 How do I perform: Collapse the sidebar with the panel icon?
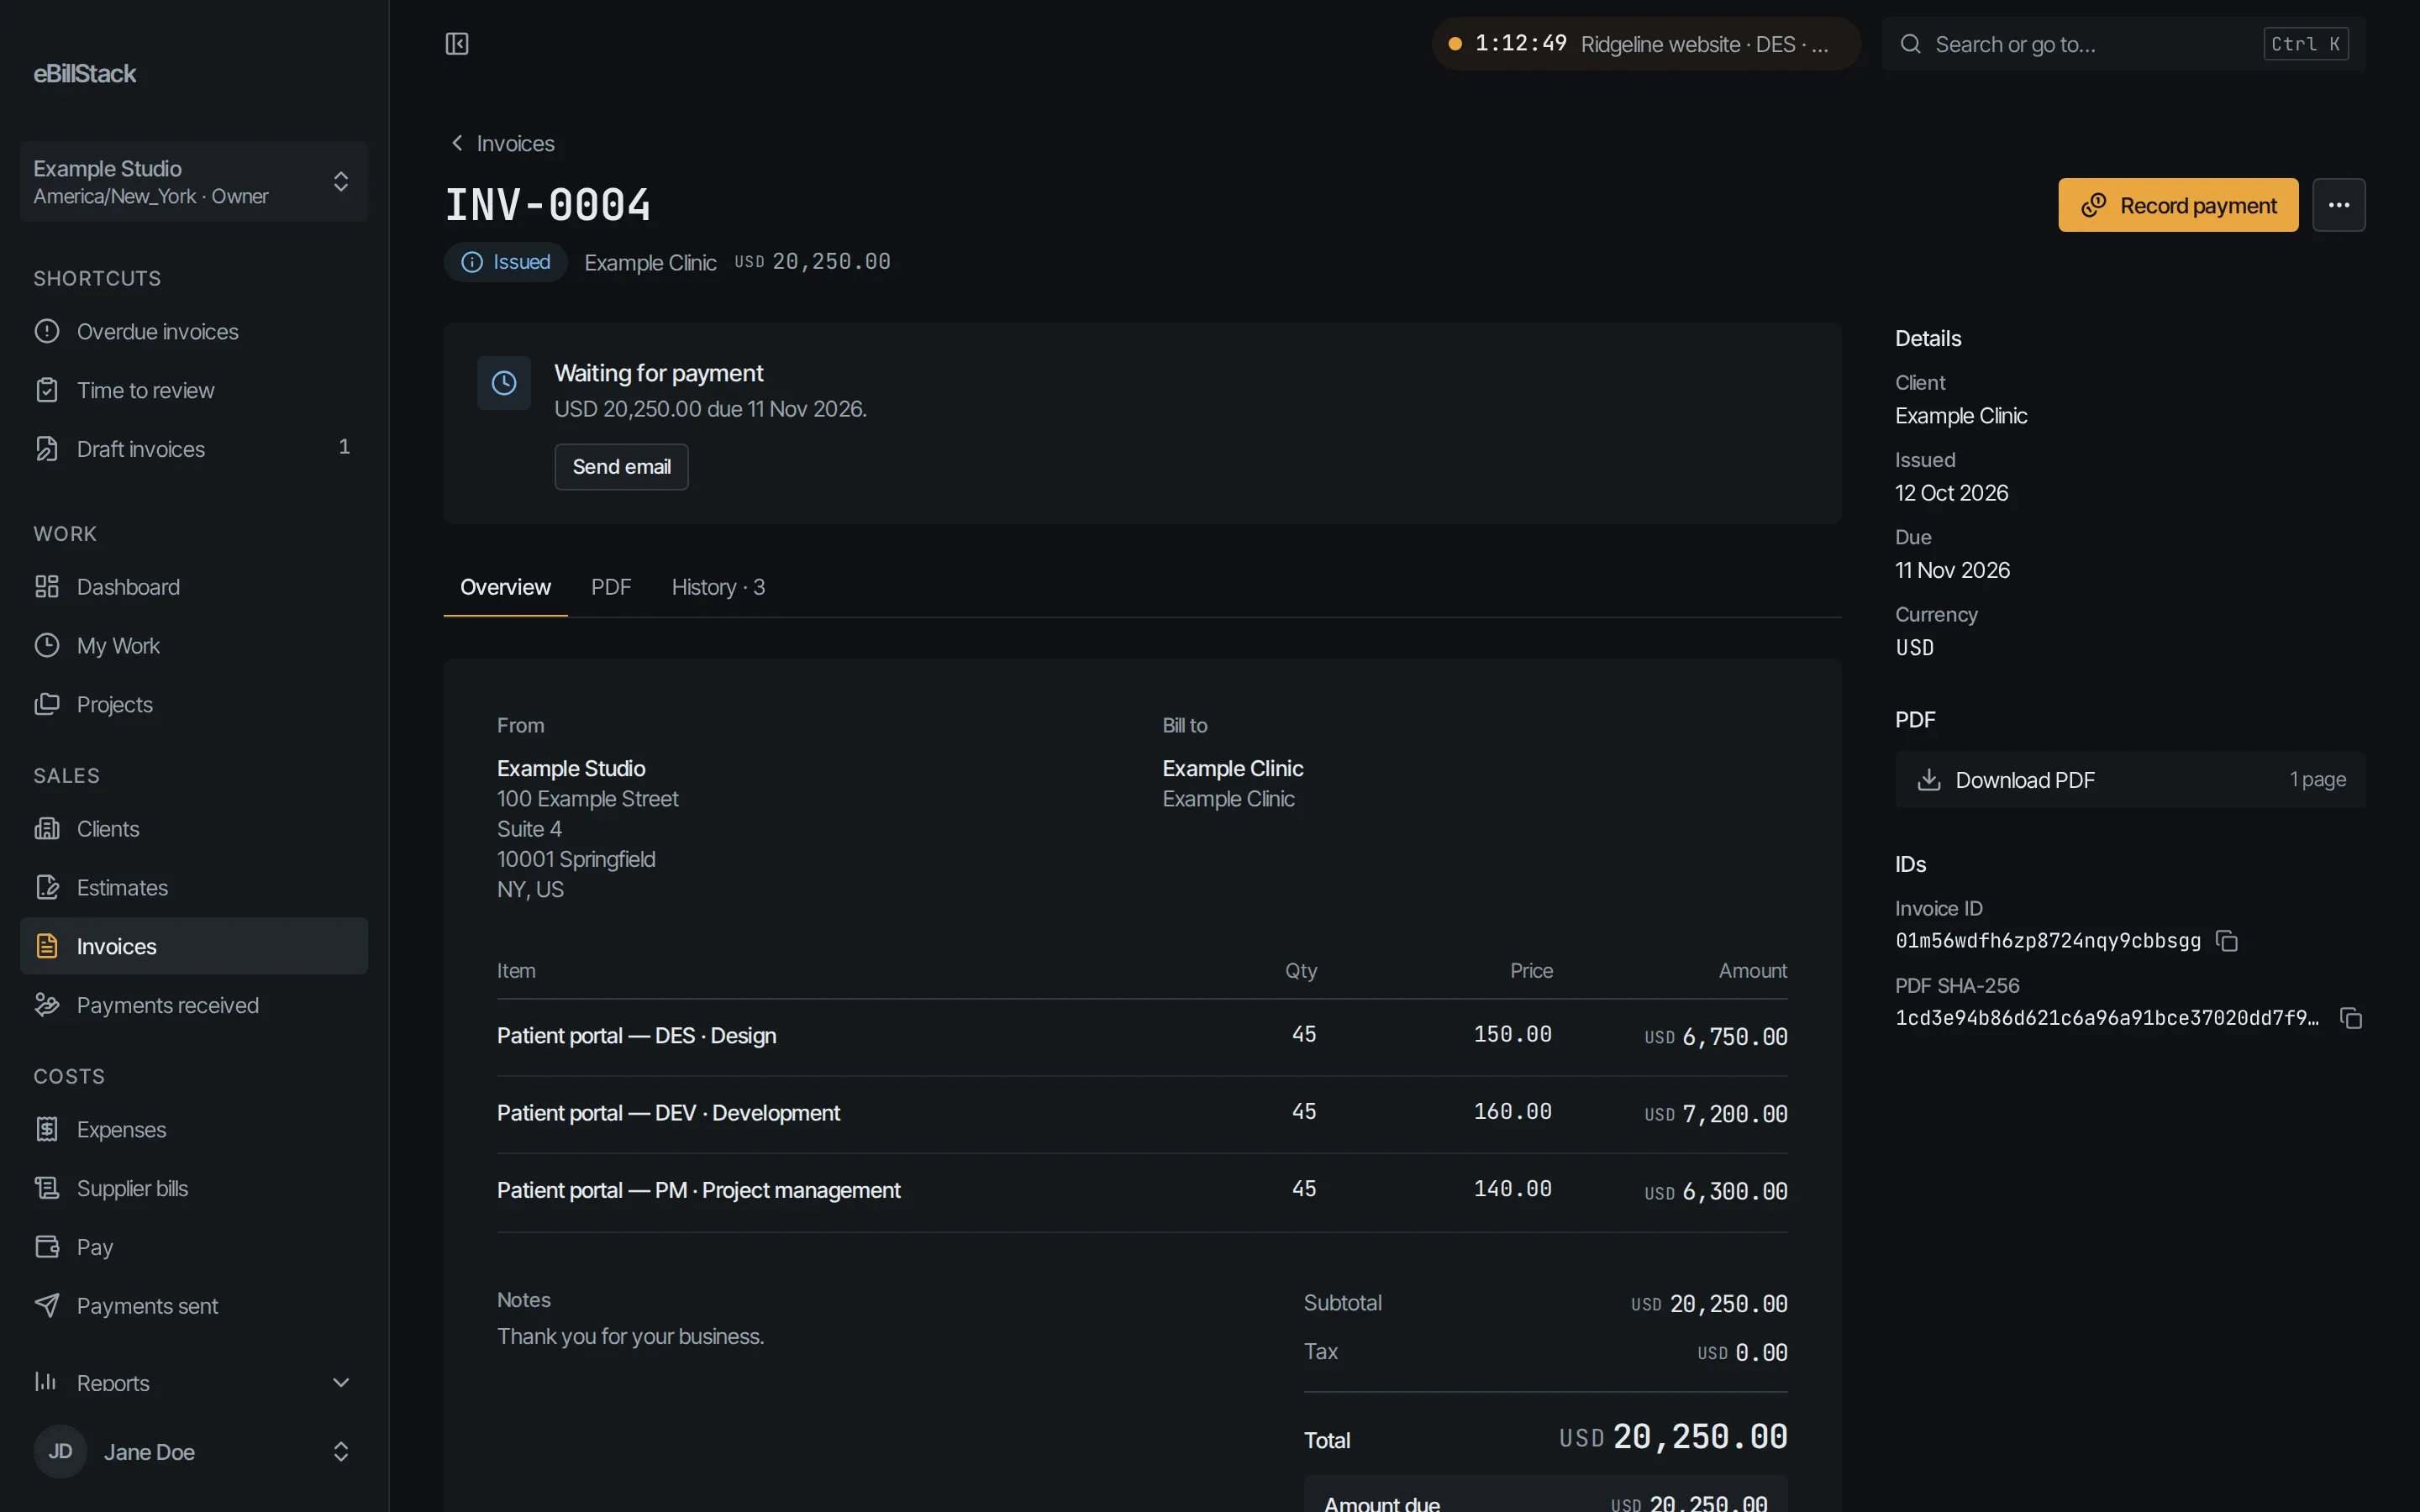pyautogui.click(x=457, y=44)
